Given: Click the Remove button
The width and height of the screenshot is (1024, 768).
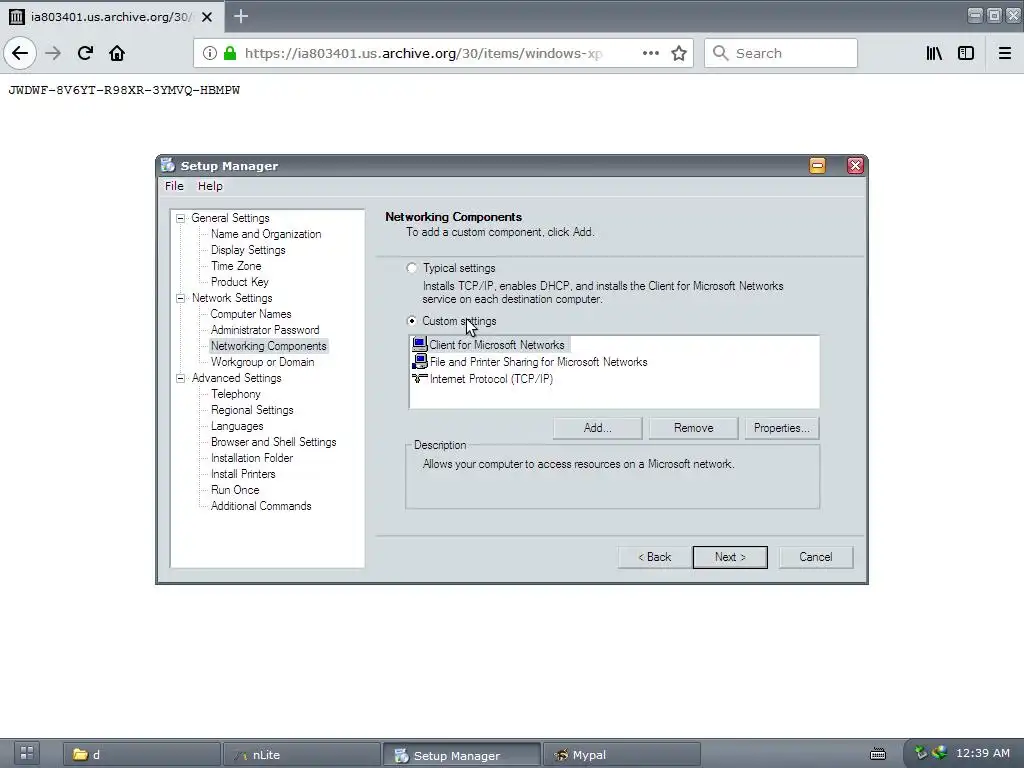Looking at the screenshot, I should (694, 428).
